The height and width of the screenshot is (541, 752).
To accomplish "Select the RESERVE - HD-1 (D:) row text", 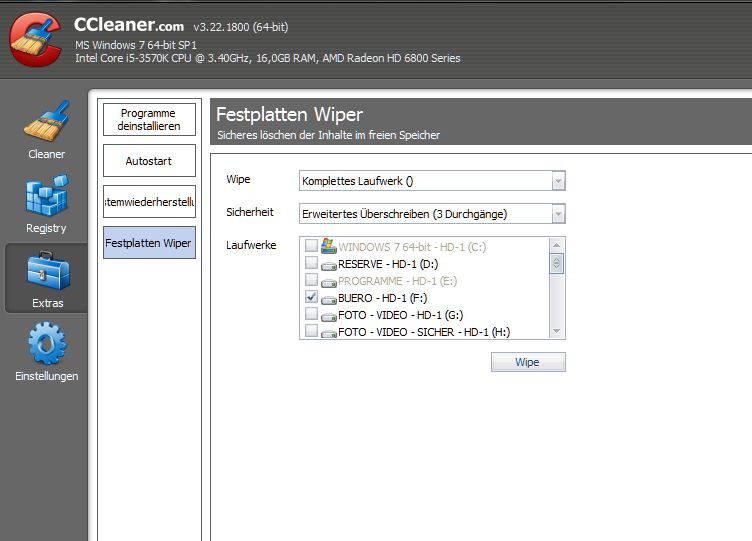I will coord(388,264).
